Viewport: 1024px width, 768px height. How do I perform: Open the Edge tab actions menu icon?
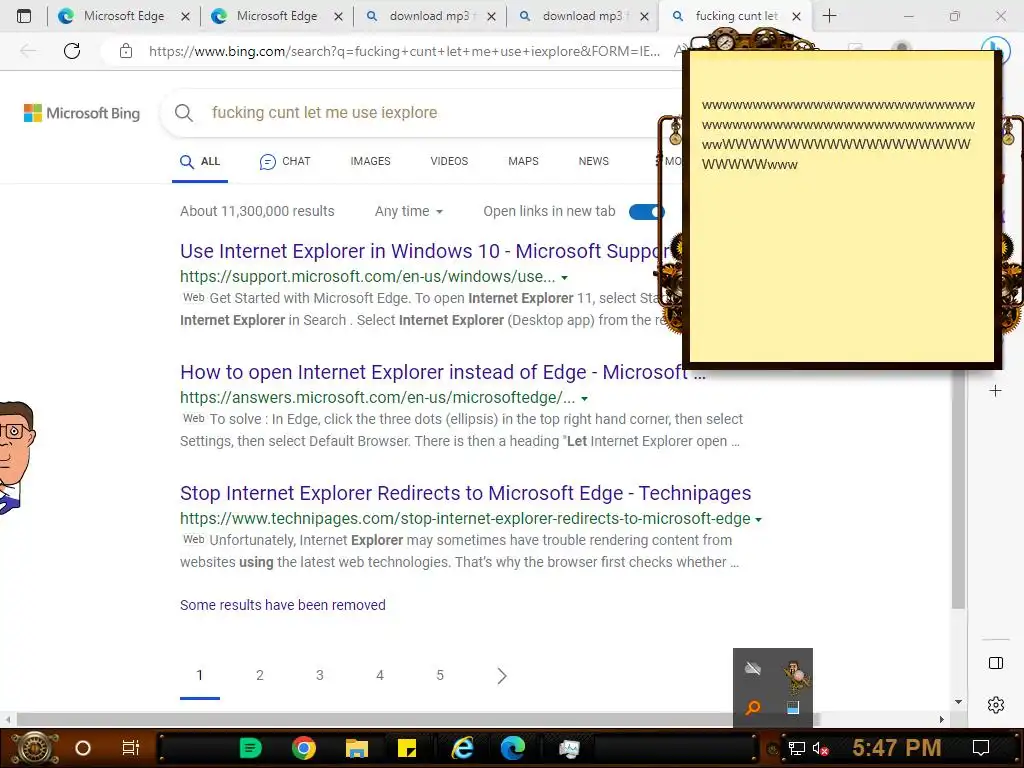[x=24, y=16]
